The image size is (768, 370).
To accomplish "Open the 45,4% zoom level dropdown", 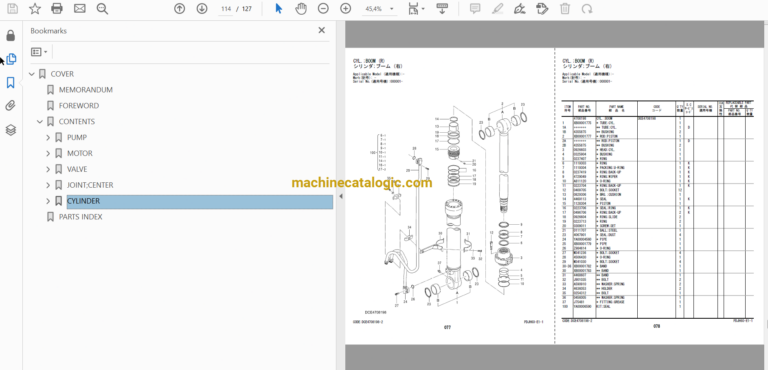I will 379,9.
